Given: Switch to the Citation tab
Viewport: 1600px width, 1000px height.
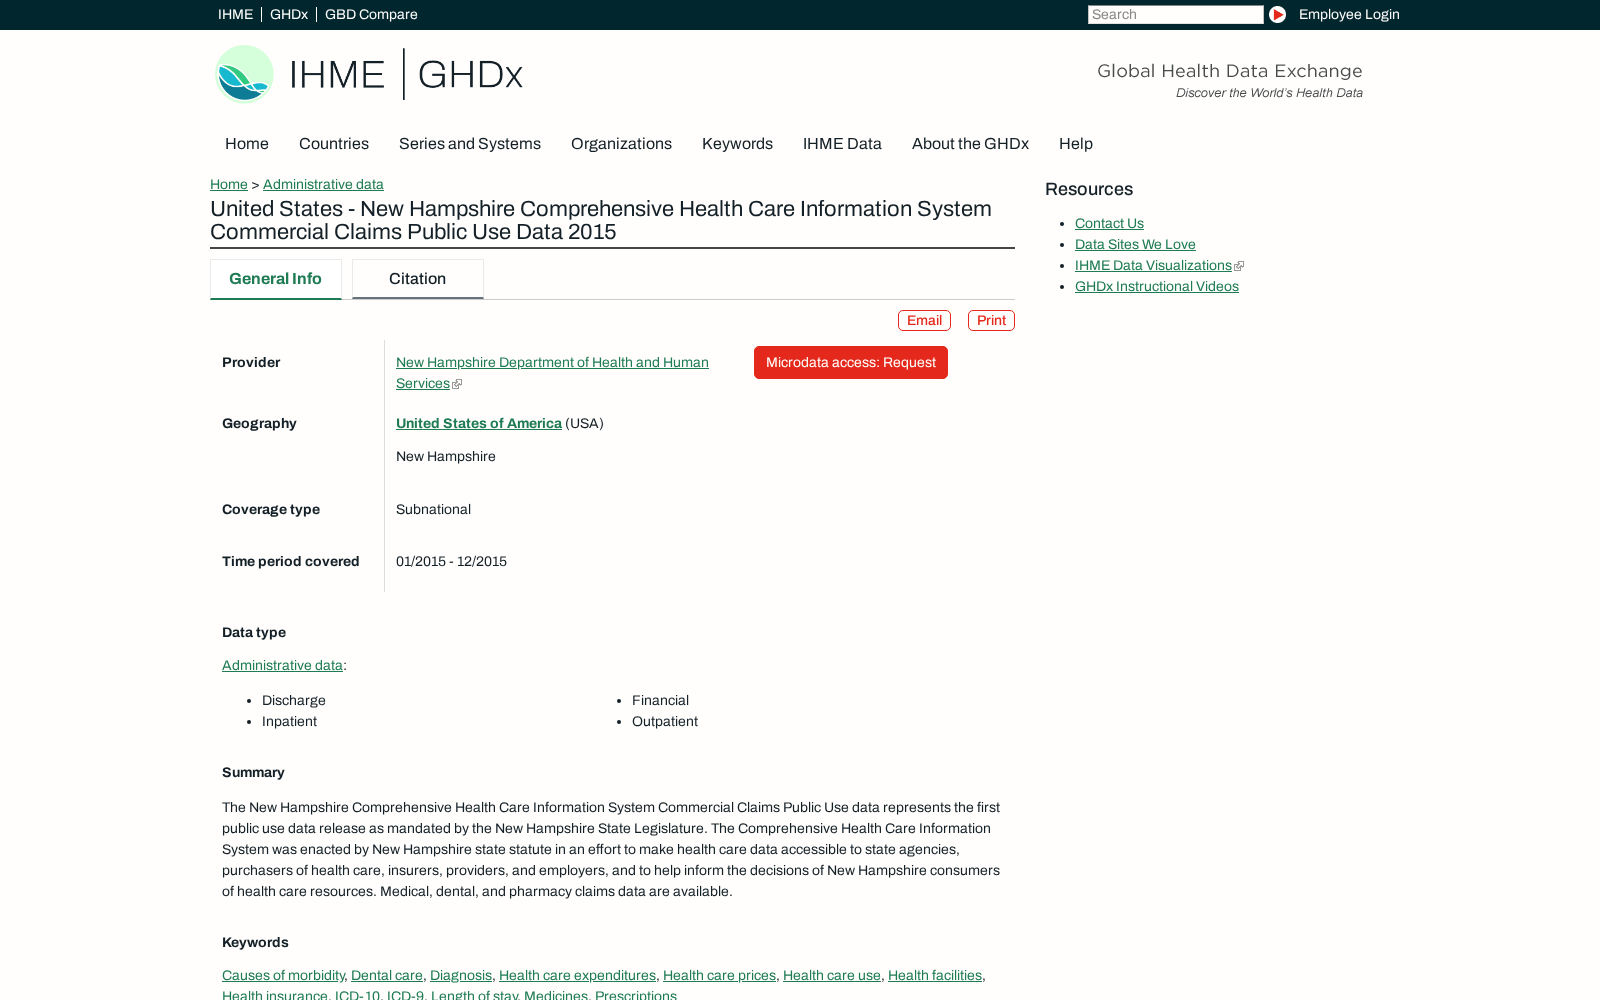Looking at the screenshot, I should coord(418,279).
